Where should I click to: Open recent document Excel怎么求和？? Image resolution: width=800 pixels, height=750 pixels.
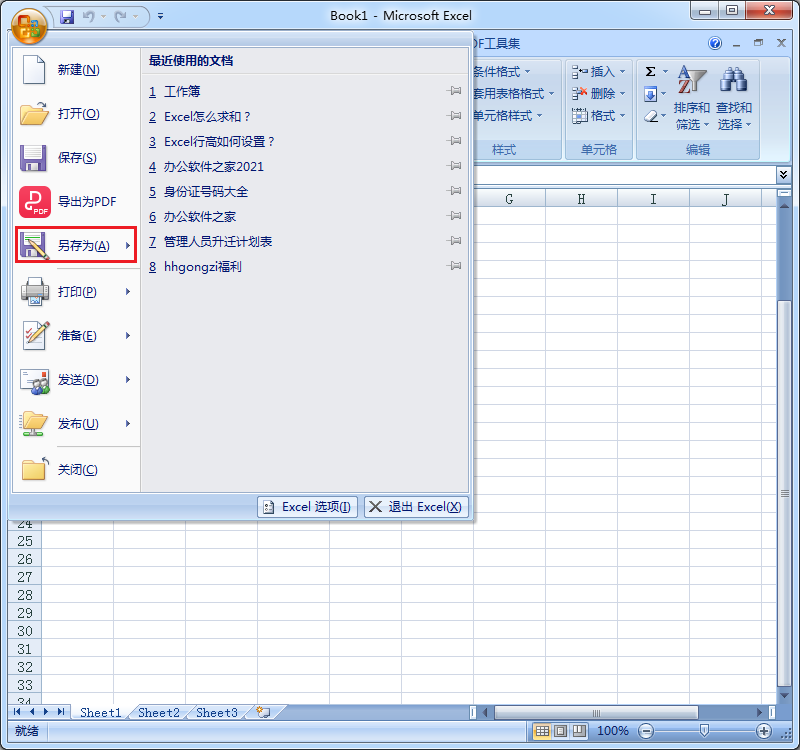[305, 116]
